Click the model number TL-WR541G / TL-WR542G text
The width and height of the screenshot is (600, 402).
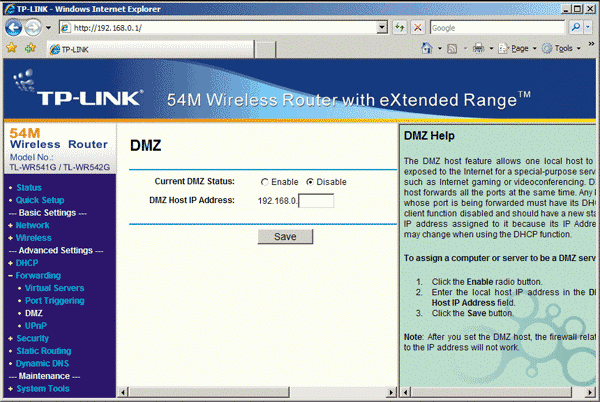(x=60, y=167)
